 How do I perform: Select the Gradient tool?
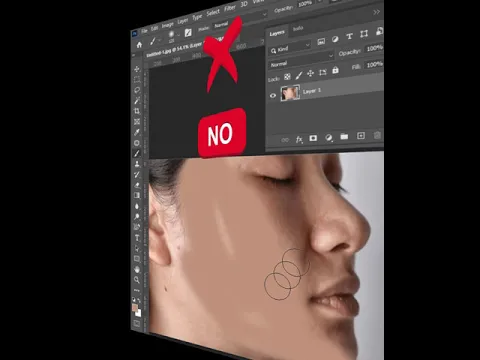[x=137, y=196]
